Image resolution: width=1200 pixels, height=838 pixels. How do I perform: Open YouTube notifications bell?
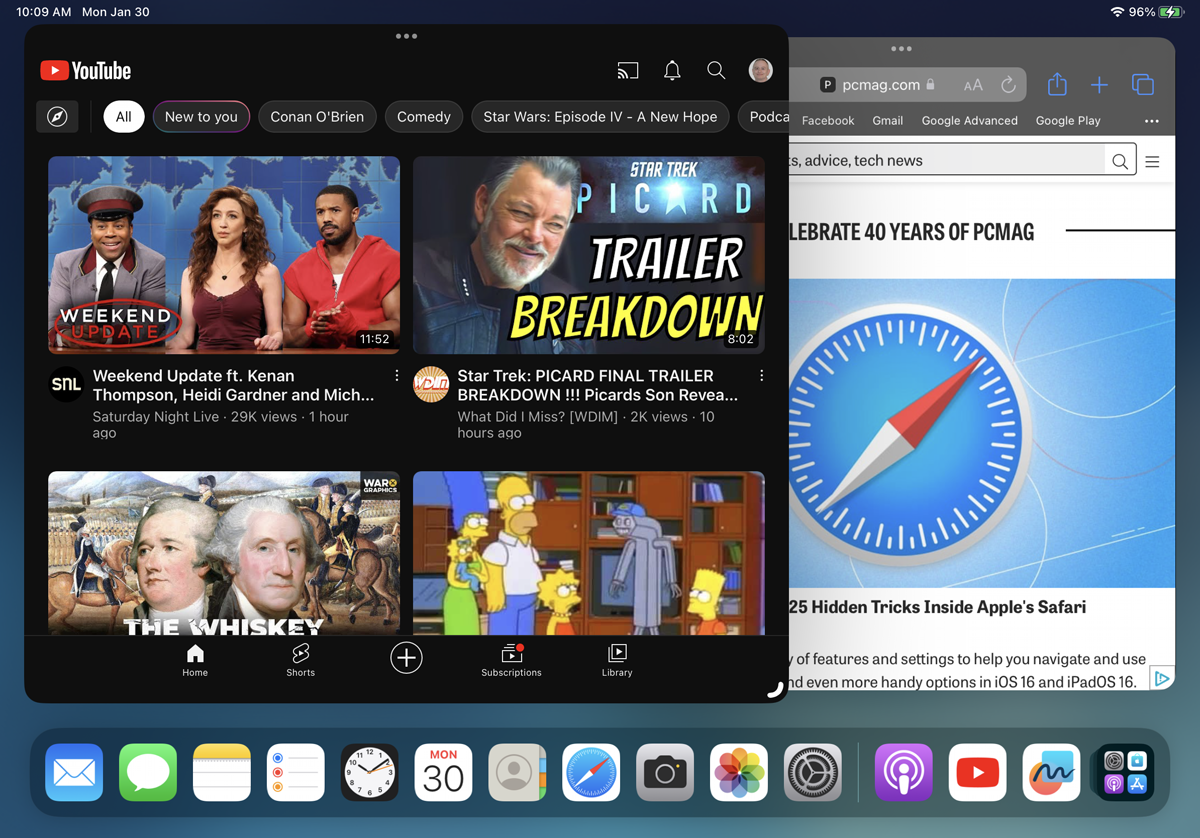(x=672, y=70)
